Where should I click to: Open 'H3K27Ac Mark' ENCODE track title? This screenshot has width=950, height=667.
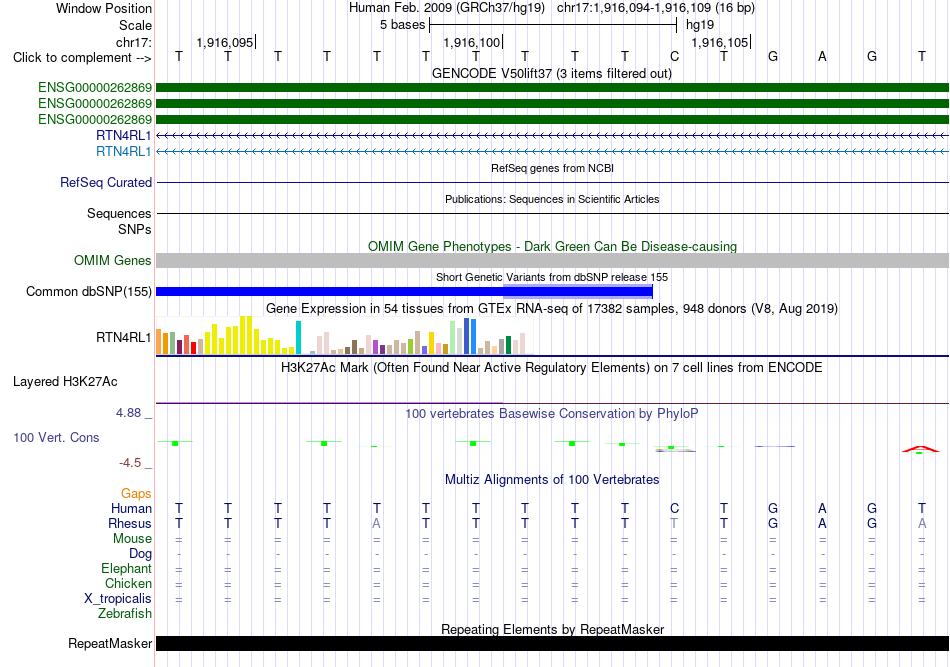tap(552, 368)
